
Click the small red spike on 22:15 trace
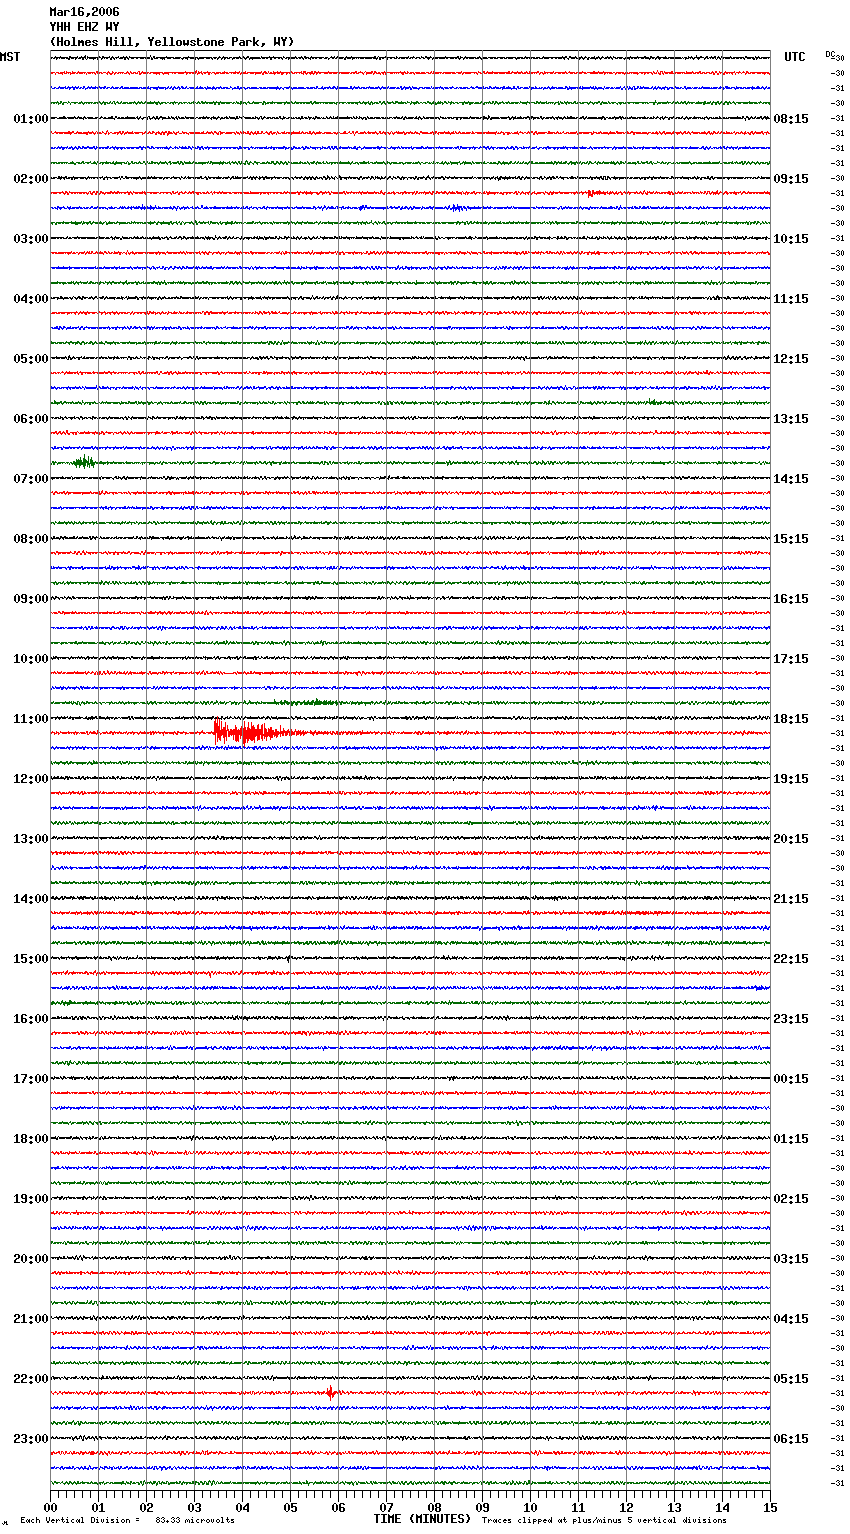[330, 1392]
